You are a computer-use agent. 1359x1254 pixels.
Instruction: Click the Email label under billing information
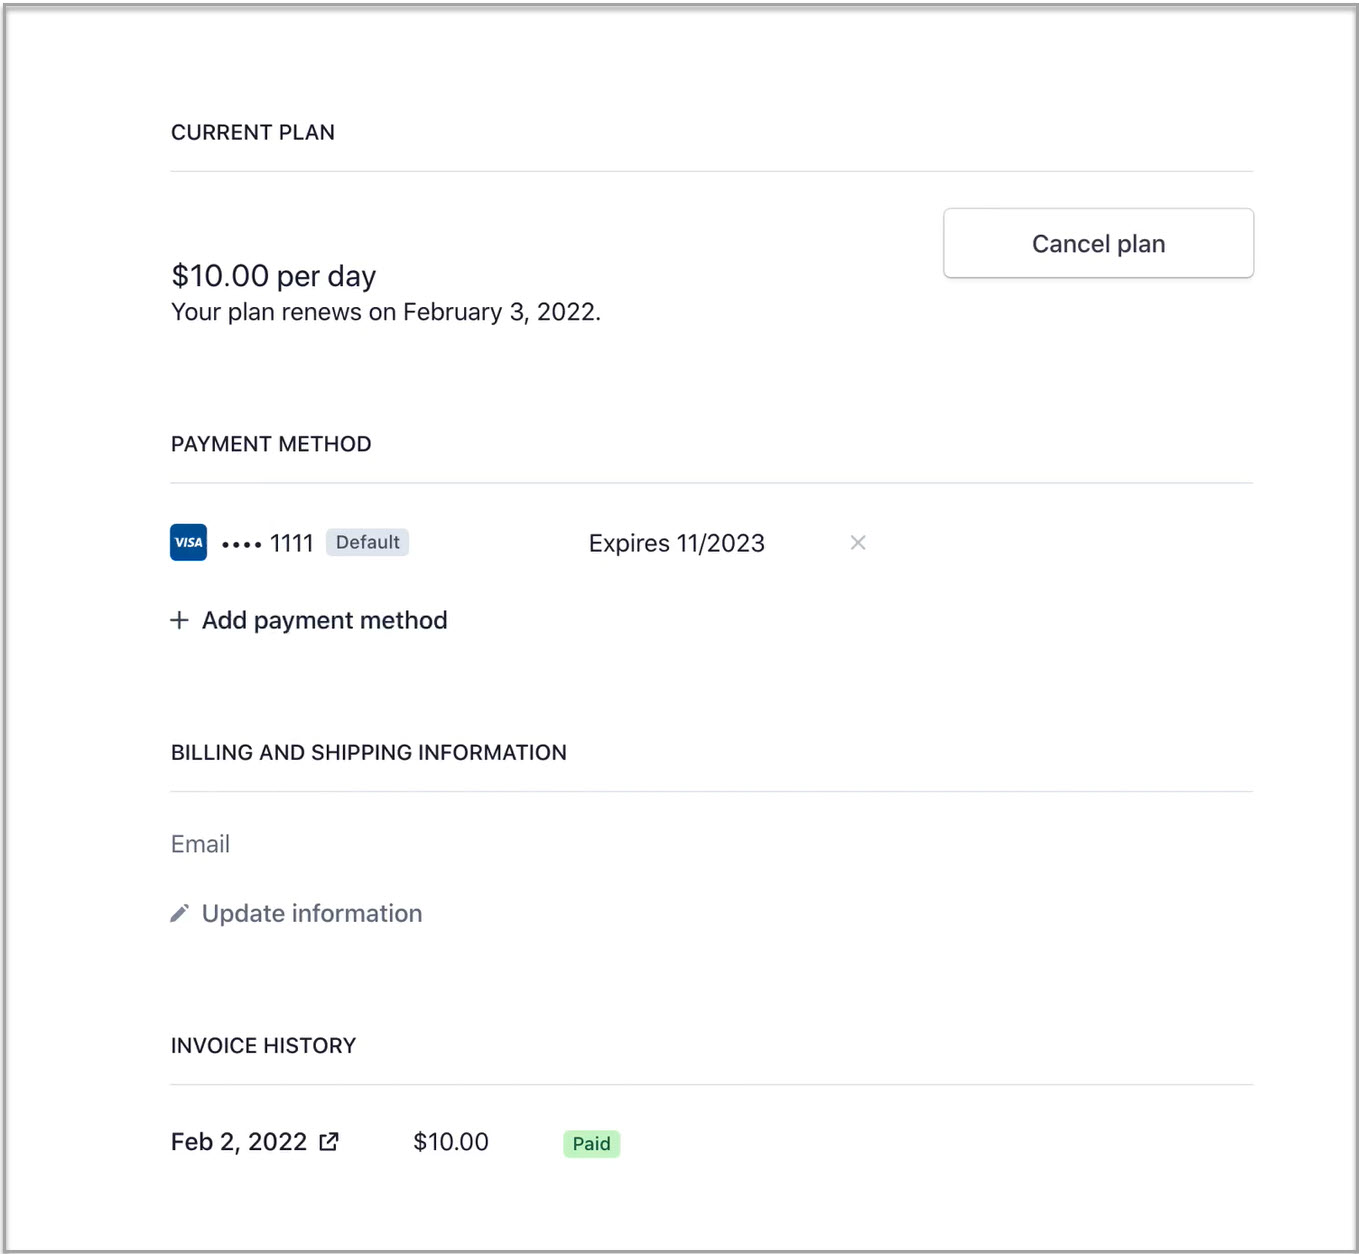[x=200, y=844]
